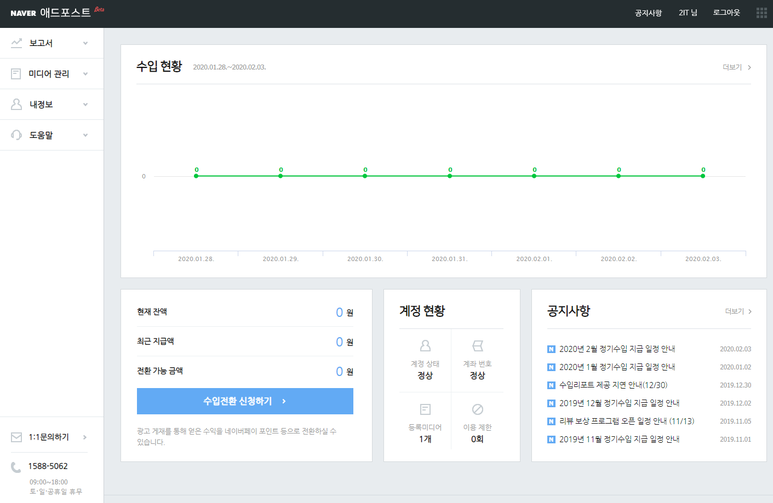Click chart data point for 2020.02.01.
The width and height of the screenshot is (773, 503).
pos(534,176)
